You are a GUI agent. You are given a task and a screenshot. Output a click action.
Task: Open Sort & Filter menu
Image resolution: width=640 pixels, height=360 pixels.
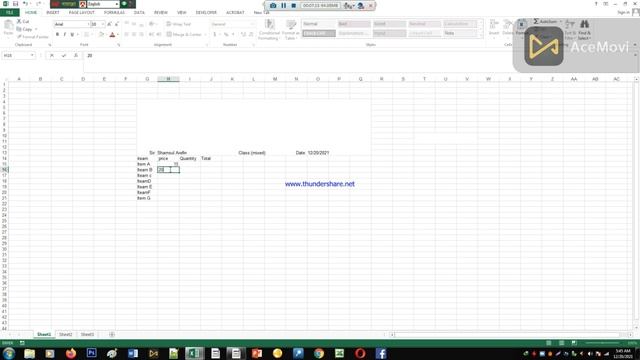(x=570, y=29)
